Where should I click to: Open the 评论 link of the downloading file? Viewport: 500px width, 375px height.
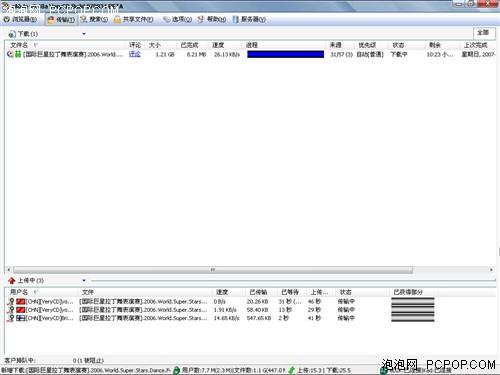[x=135, y=54]
